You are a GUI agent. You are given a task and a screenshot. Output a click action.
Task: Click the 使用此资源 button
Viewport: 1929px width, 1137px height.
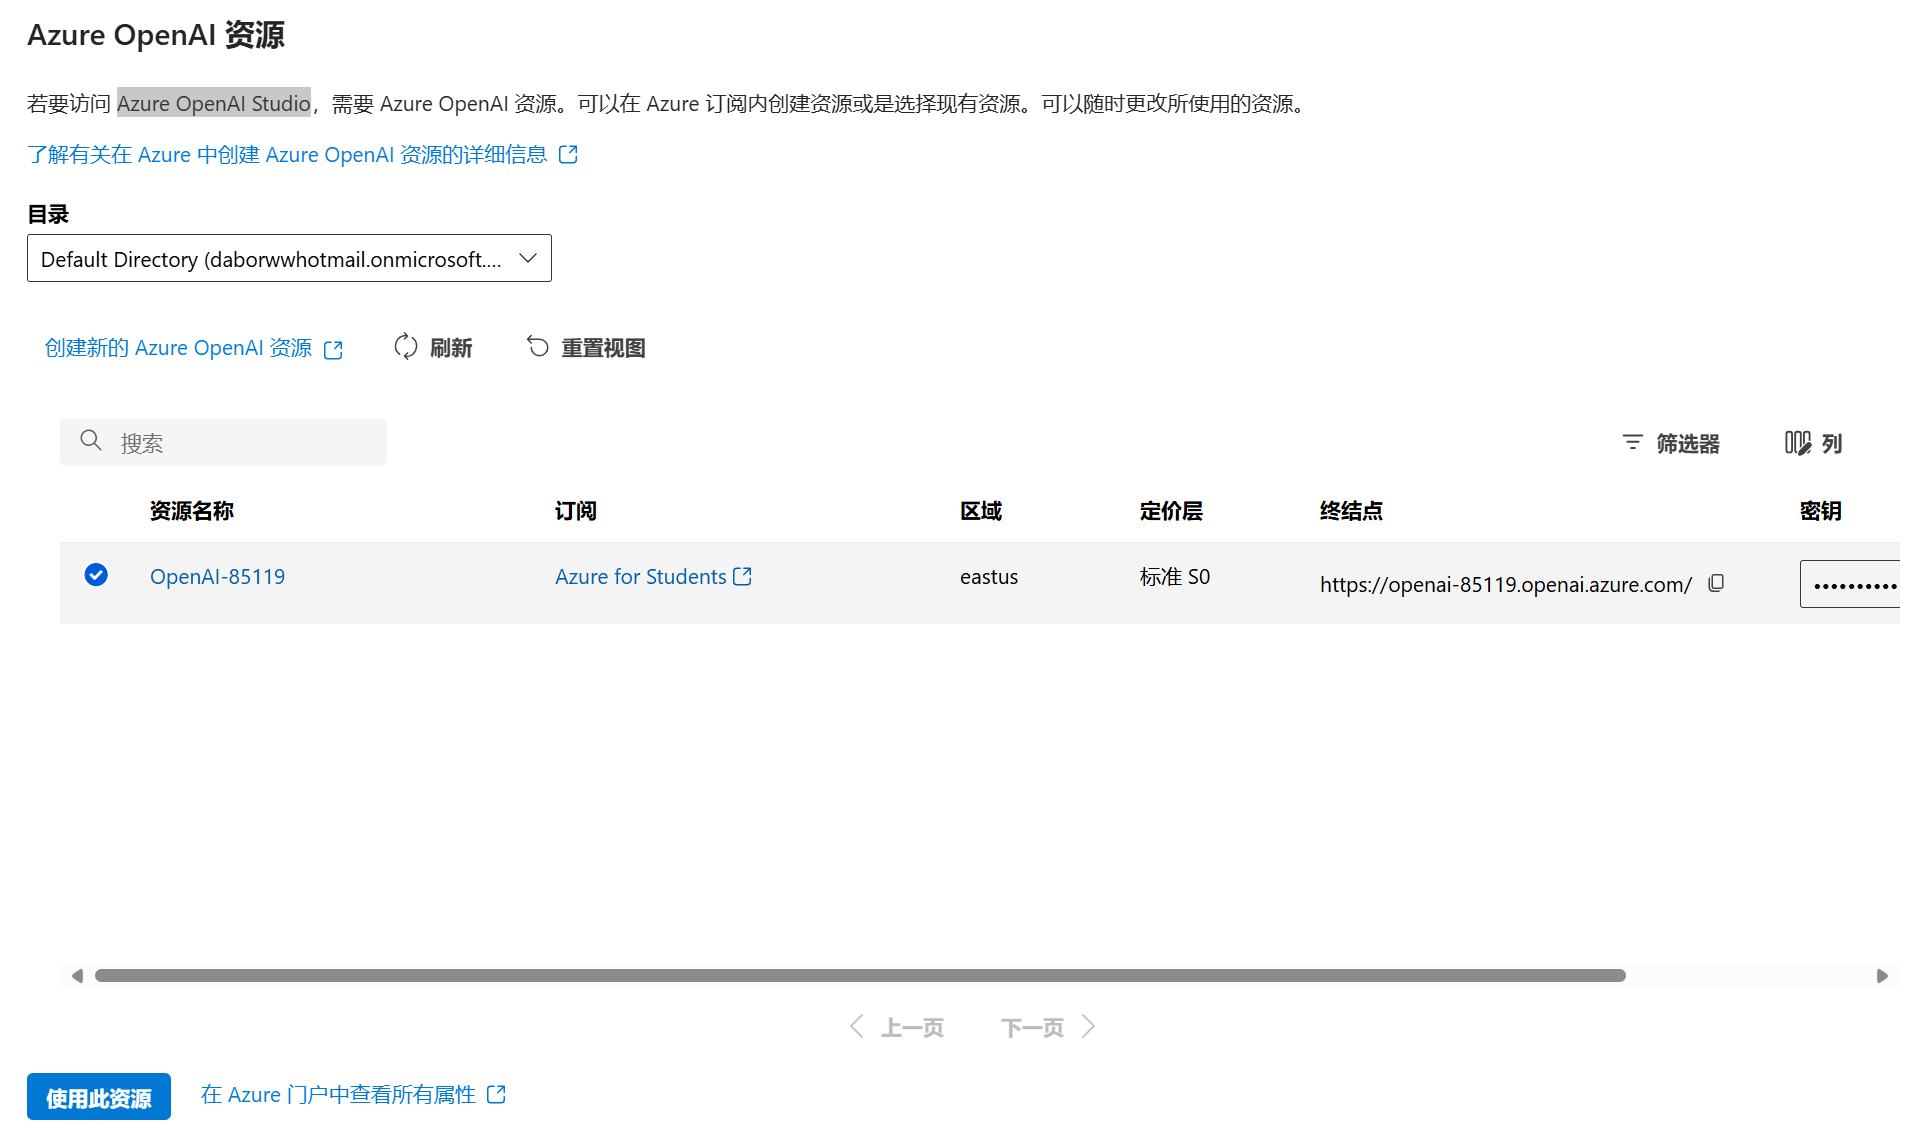(99, 1097)
